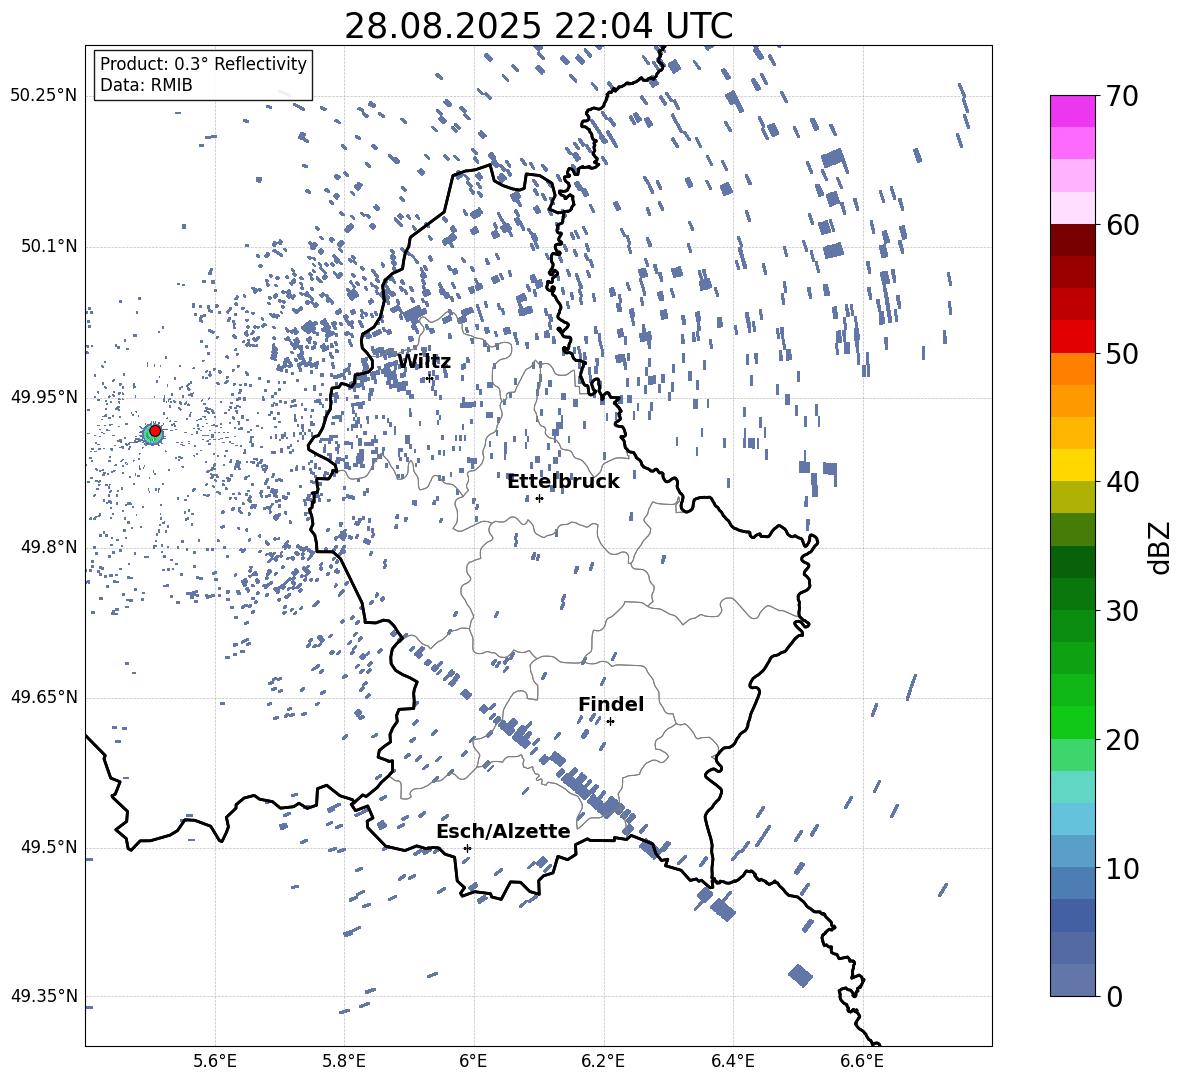1184x1081 pixels.
Task: Click the 49.65°N latitude label
Action: pos(44,696)
